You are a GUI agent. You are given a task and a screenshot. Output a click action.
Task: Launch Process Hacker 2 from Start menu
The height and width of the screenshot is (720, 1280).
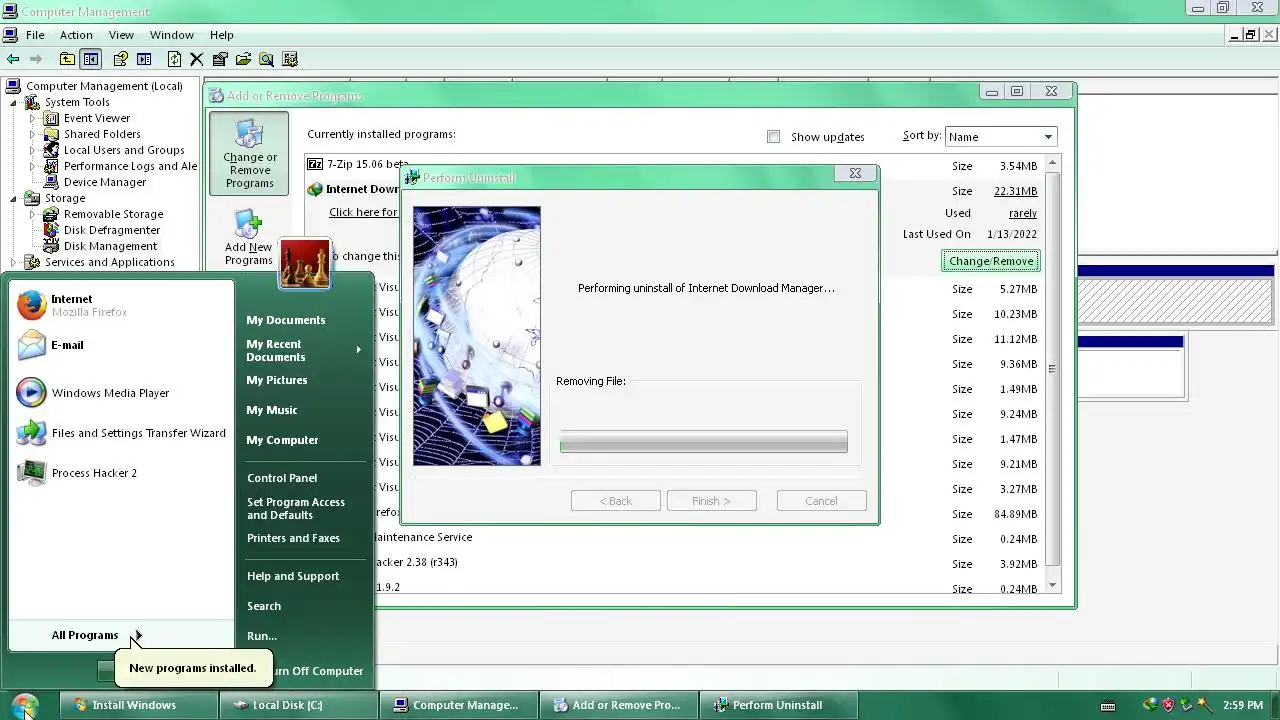pyautogui.click(x=121, y=473)
